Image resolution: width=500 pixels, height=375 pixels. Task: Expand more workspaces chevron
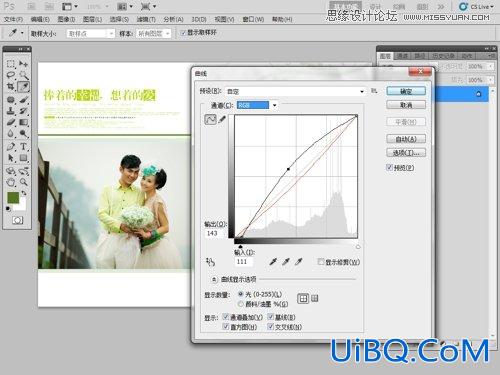[441, 6]
